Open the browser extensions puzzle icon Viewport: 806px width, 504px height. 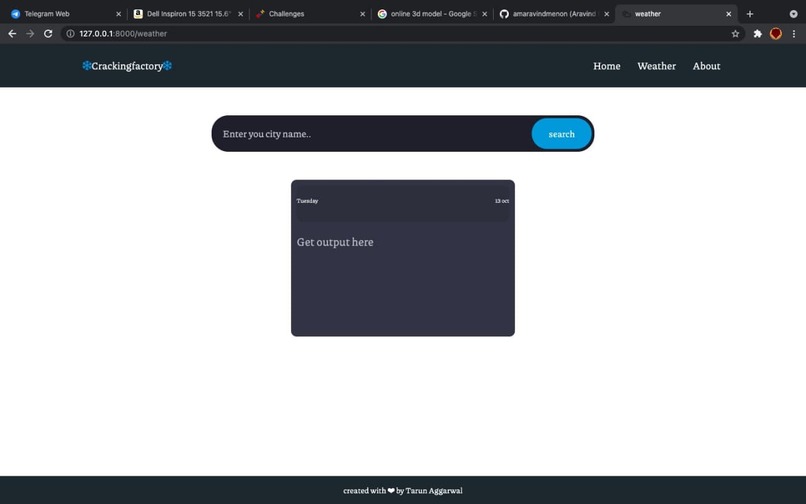[757, 33]
